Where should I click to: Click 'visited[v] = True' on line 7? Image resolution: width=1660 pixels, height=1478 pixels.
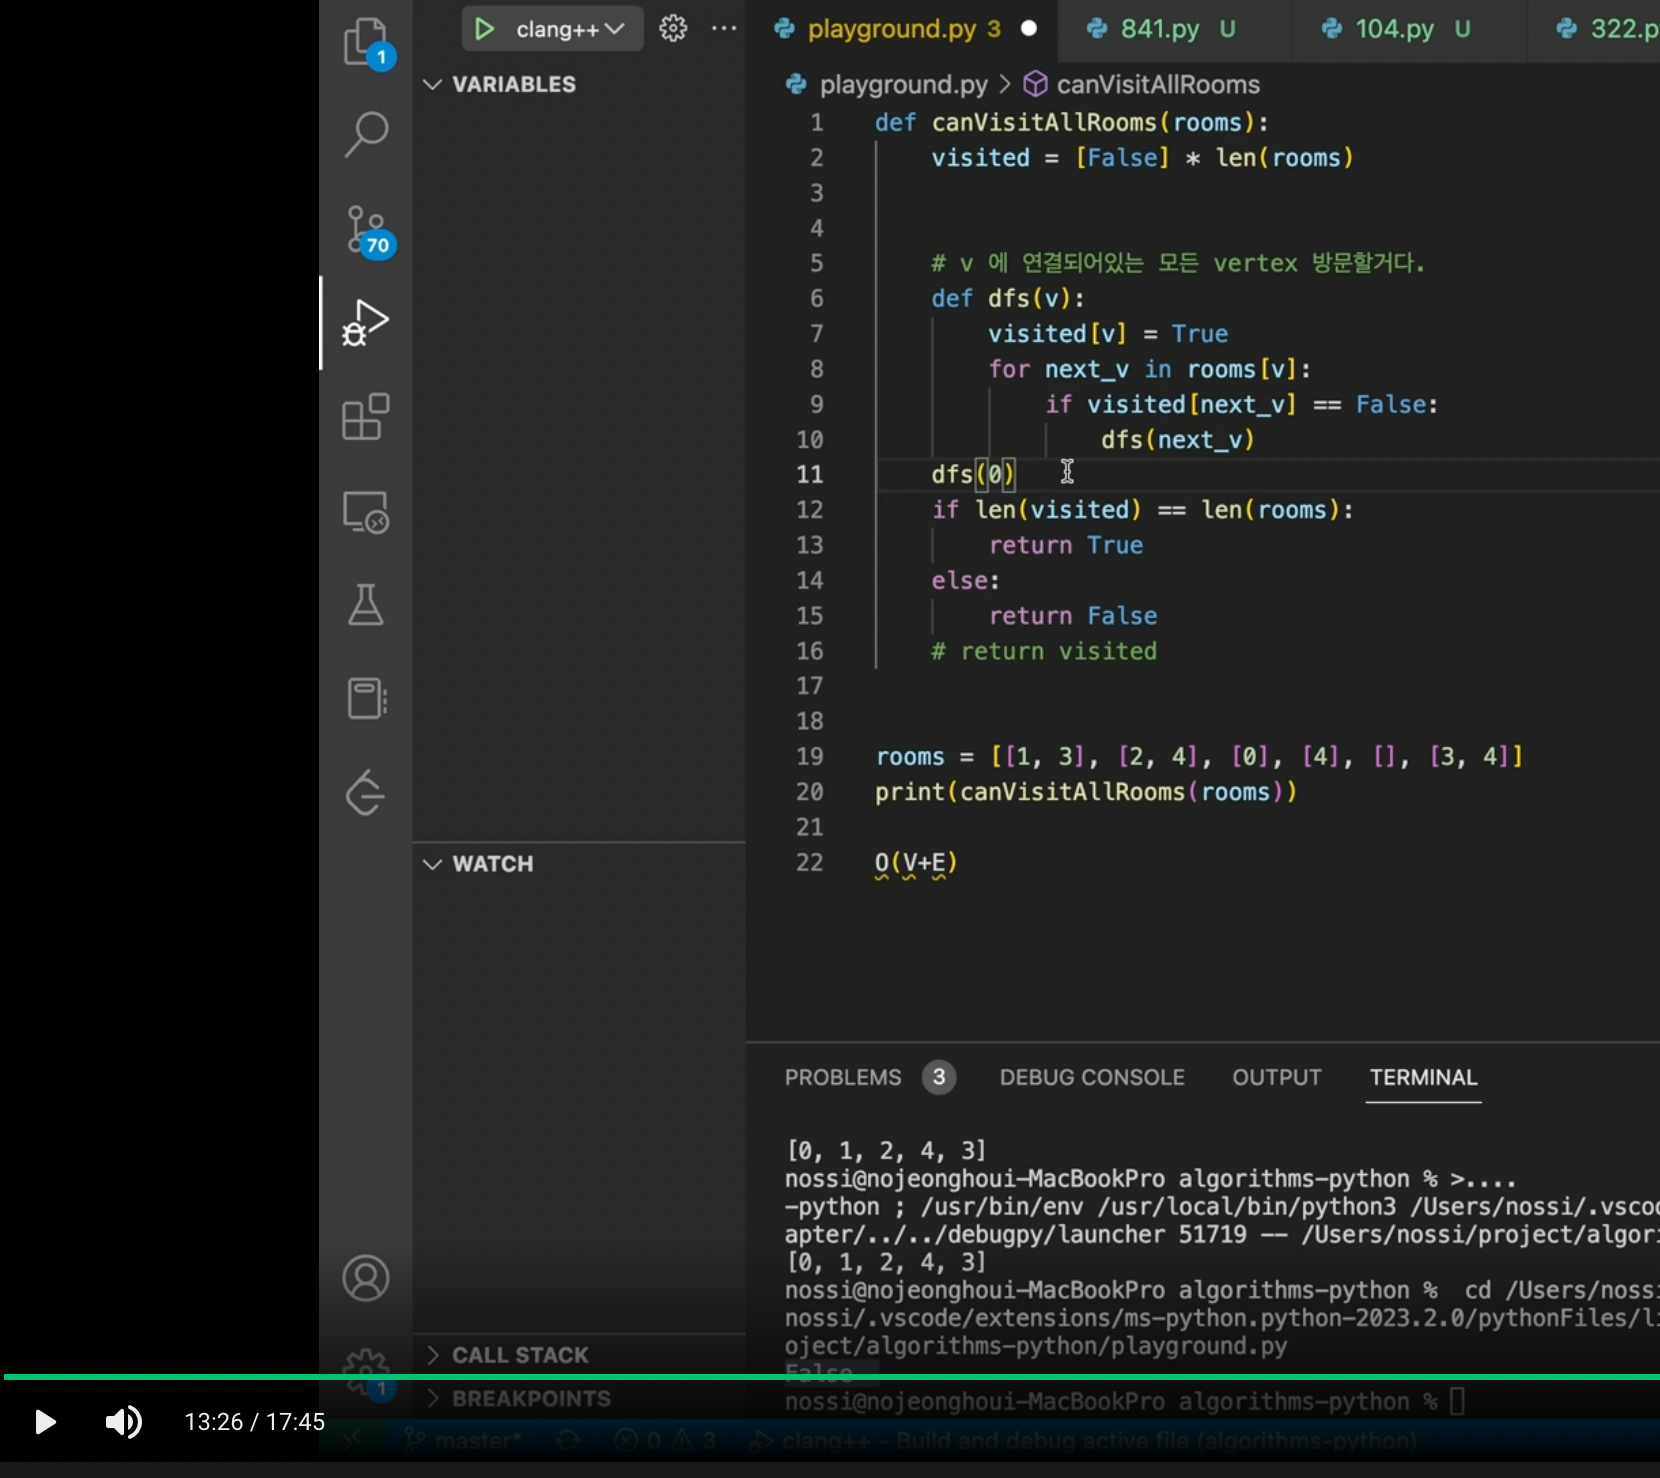1108,334
